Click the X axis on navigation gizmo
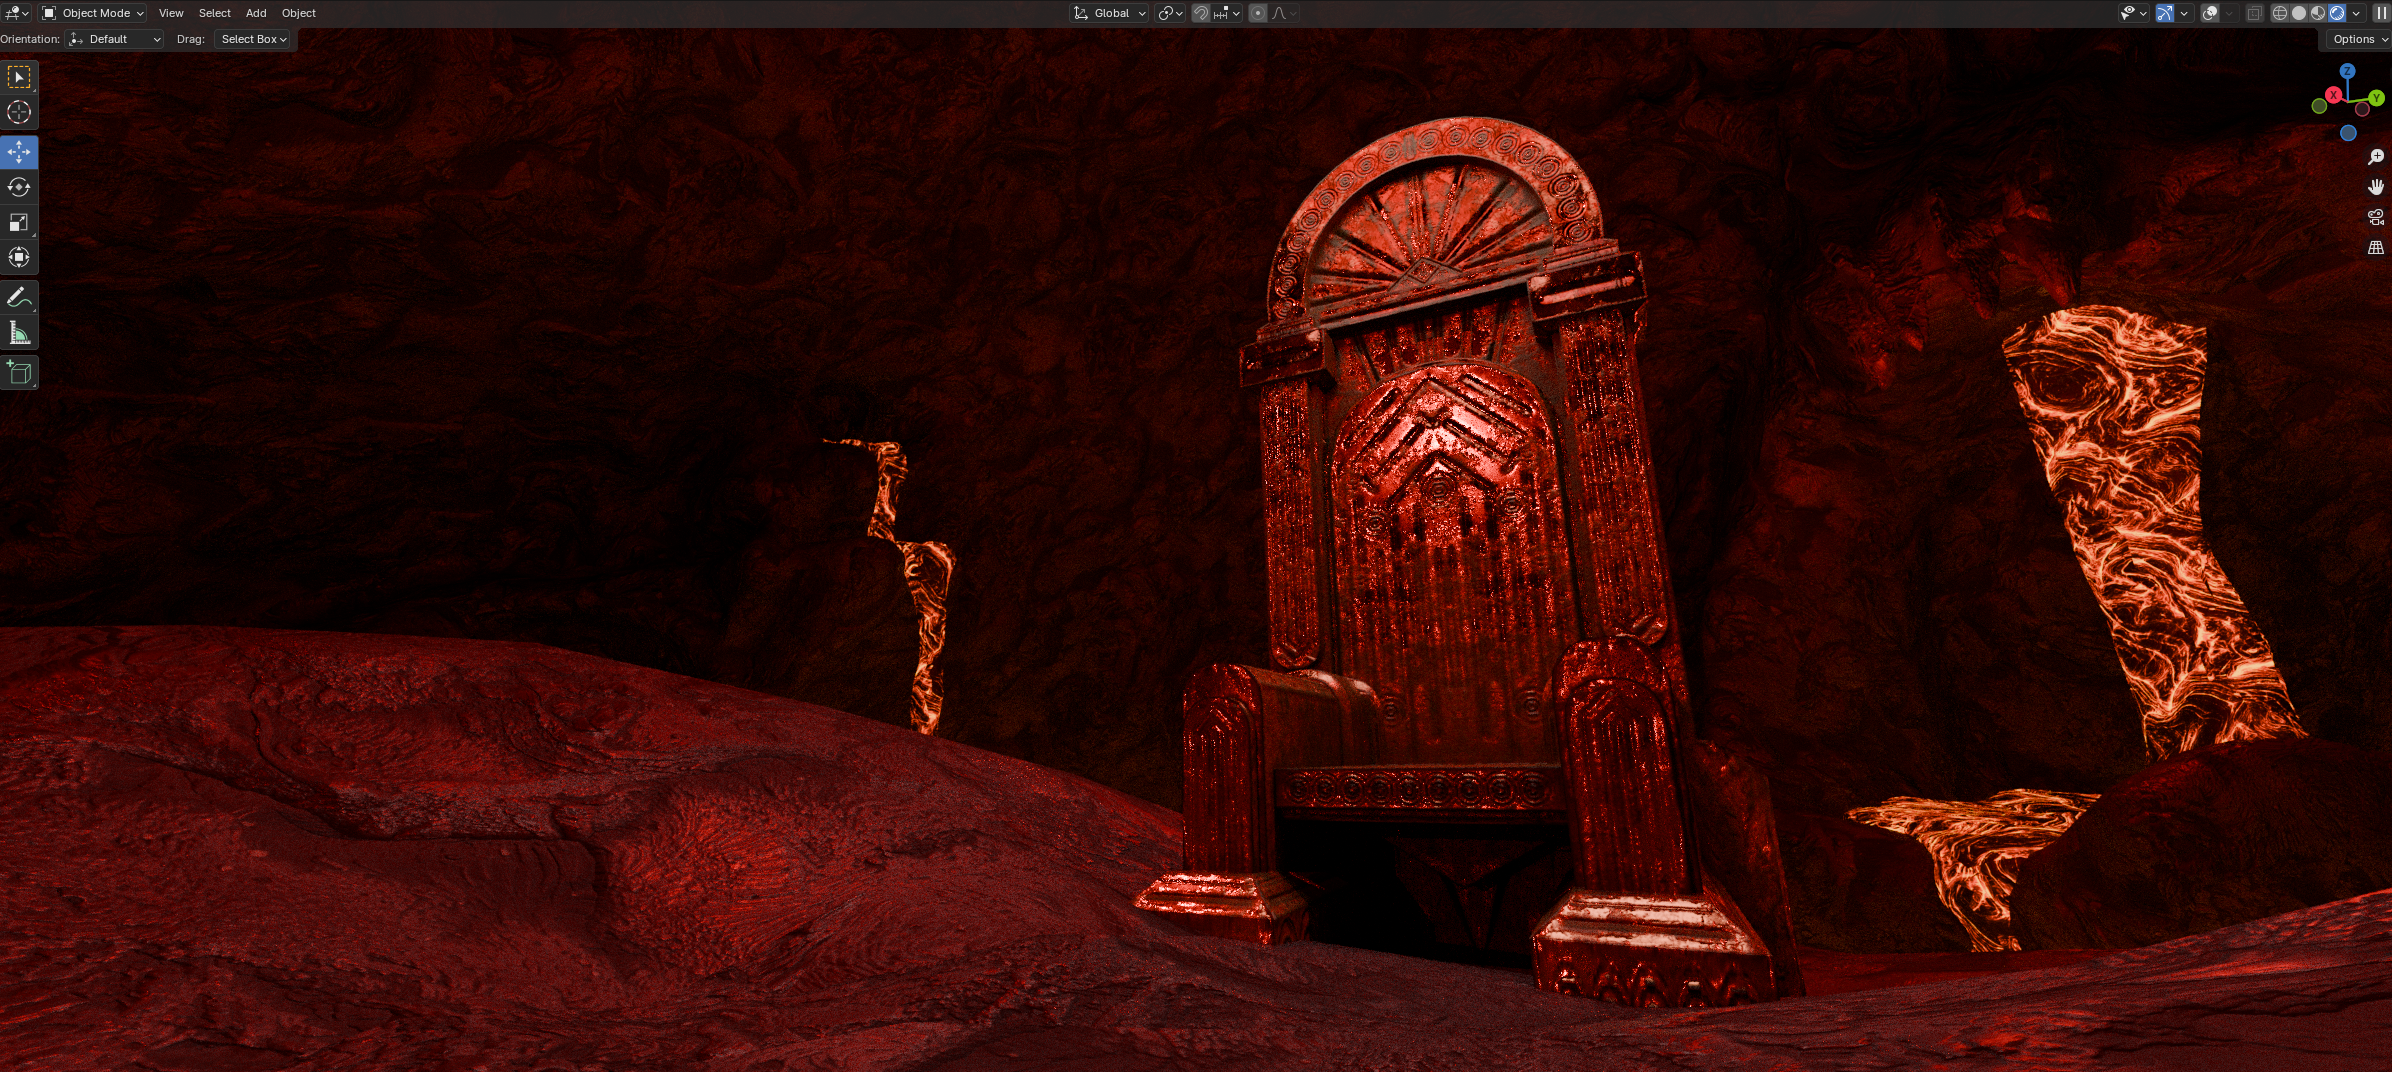This screenshot has width=2392, height=1072. [2333, 94]
